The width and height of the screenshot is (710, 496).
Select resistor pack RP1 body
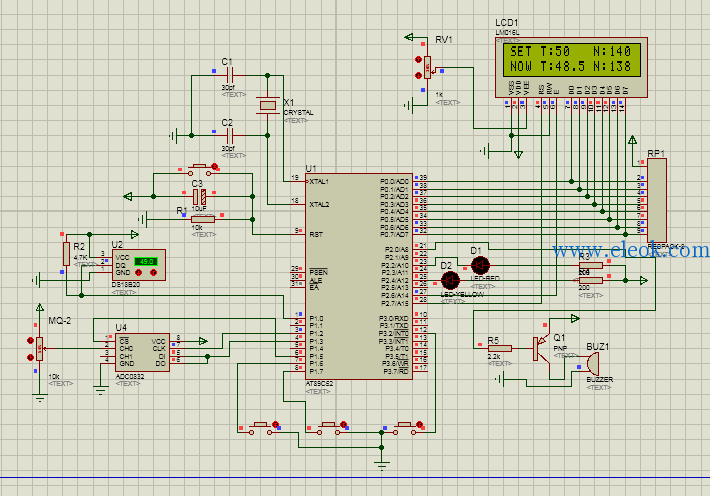point(657,200)
